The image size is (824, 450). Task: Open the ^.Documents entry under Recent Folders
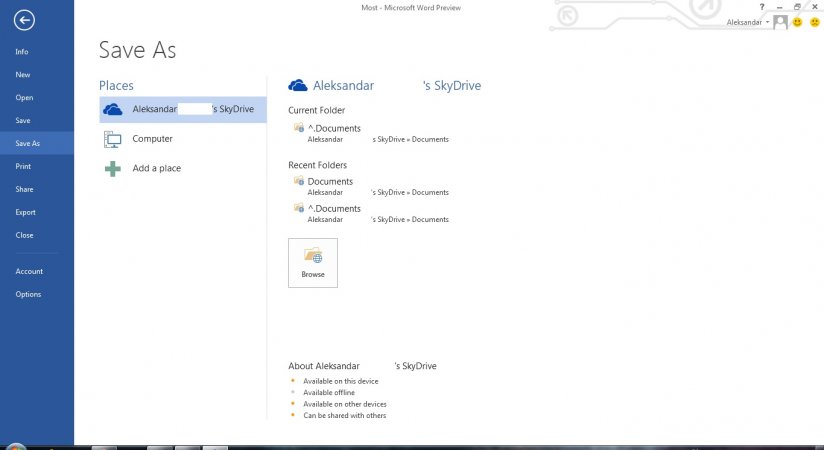click(x=370, y=213)
